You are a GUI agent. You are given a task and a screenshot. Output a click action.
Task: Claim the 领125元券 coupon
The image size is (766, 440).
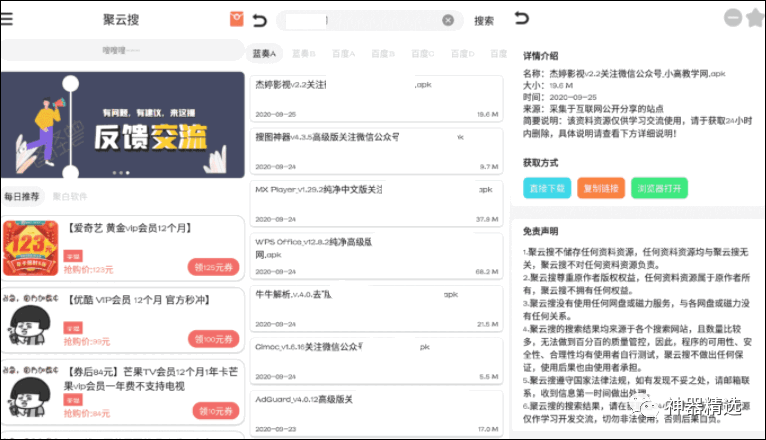point(213,267)
